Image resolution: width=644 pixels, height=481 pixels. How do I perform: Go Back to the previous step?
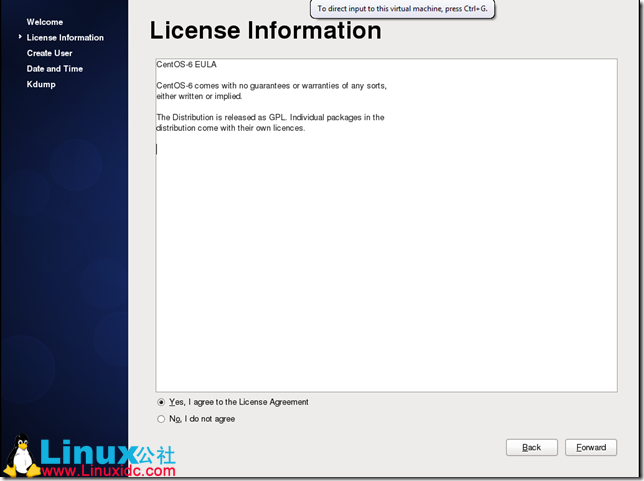(x=531, y=447)
